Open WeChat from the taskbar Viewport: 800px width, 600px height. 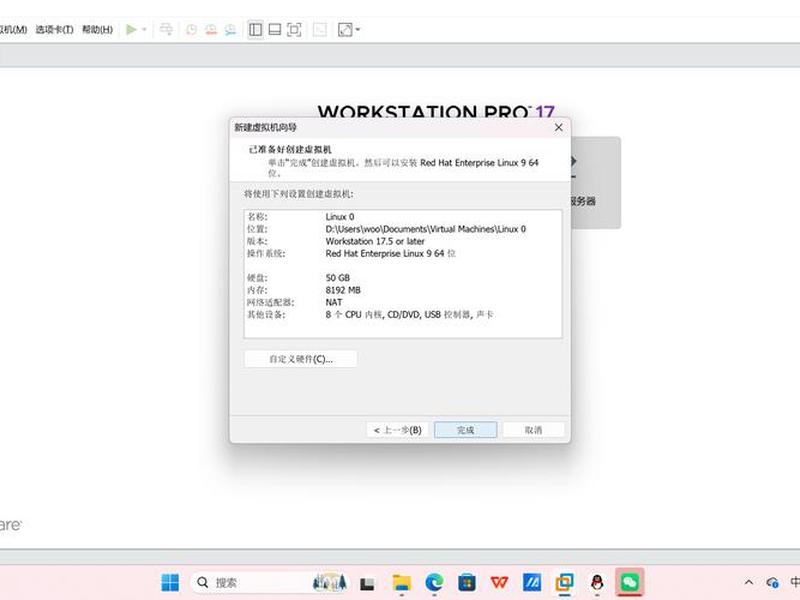(x=630, y=582)
